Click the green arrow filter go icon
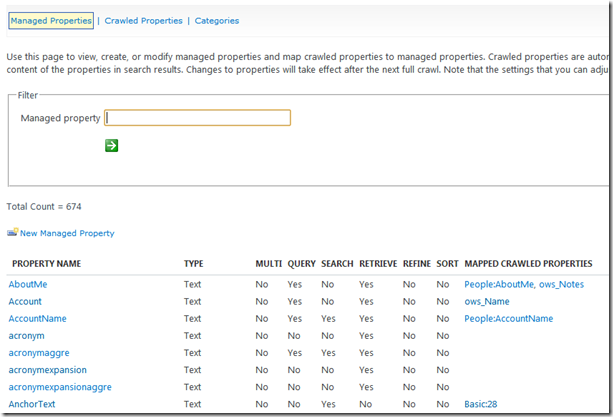613x417 pixels. (x=111, y=145)
